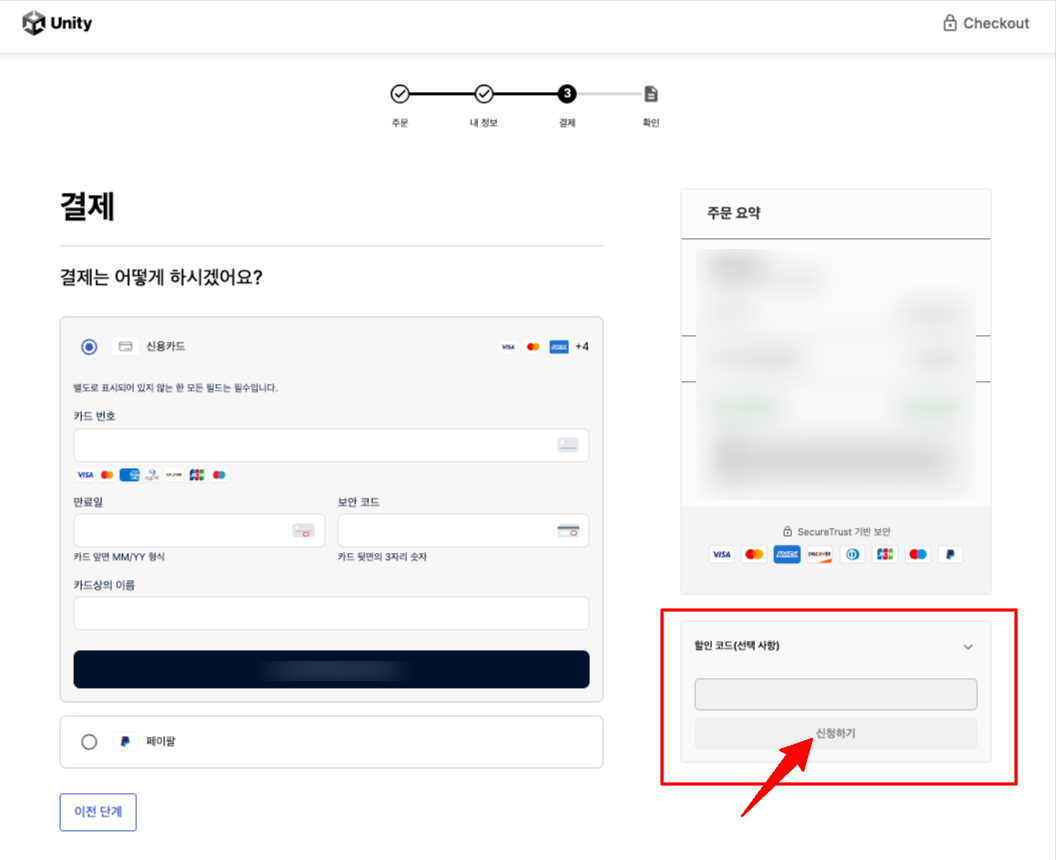Click the PayPal logo next to 페이팔

coord(125,741)
